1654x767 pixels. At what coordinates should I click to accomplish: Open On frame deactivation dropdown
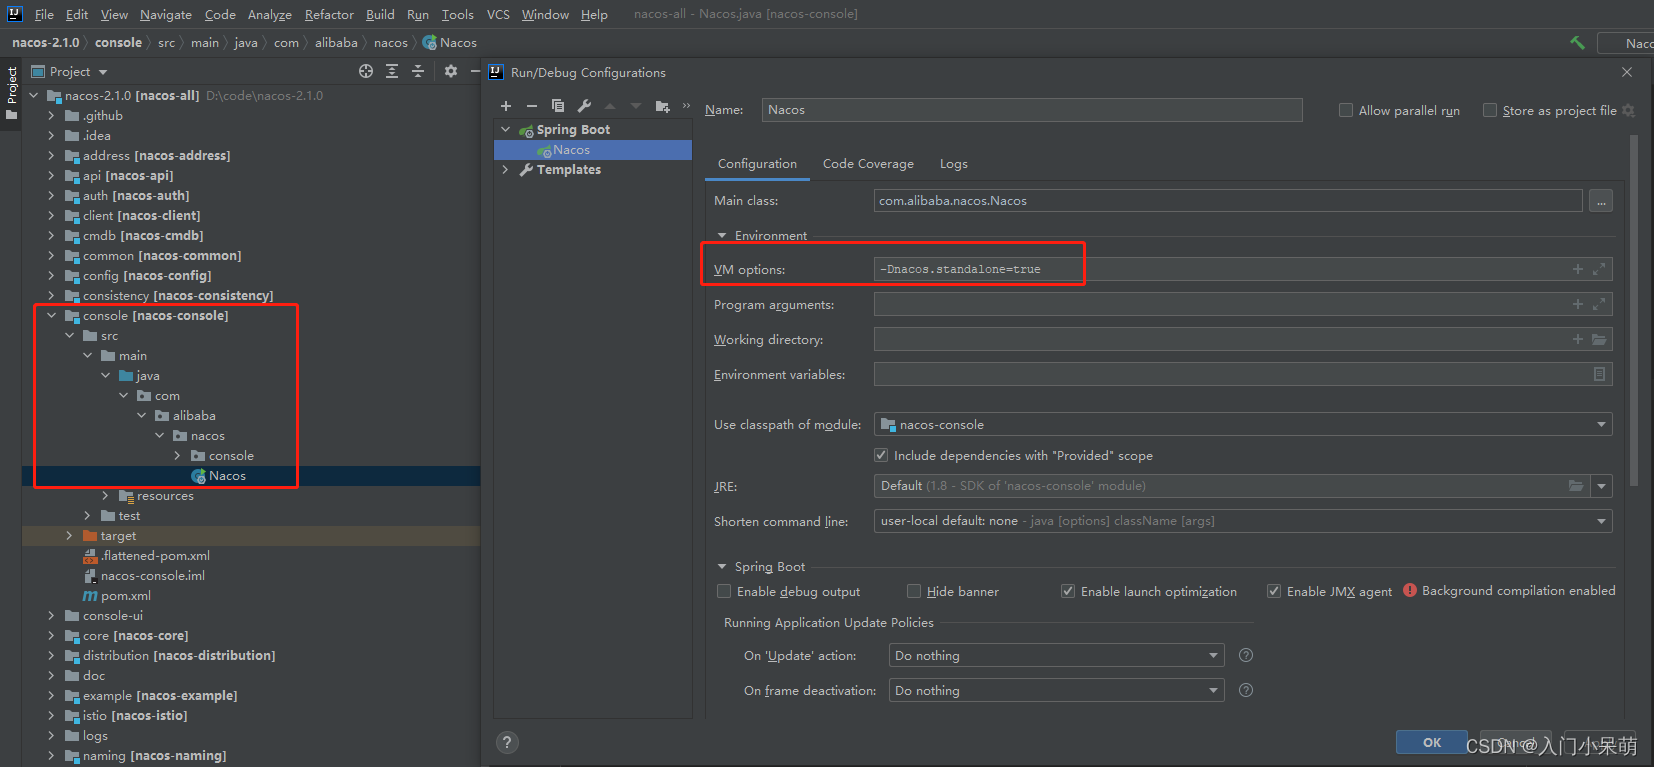(x=1057, y=690)
